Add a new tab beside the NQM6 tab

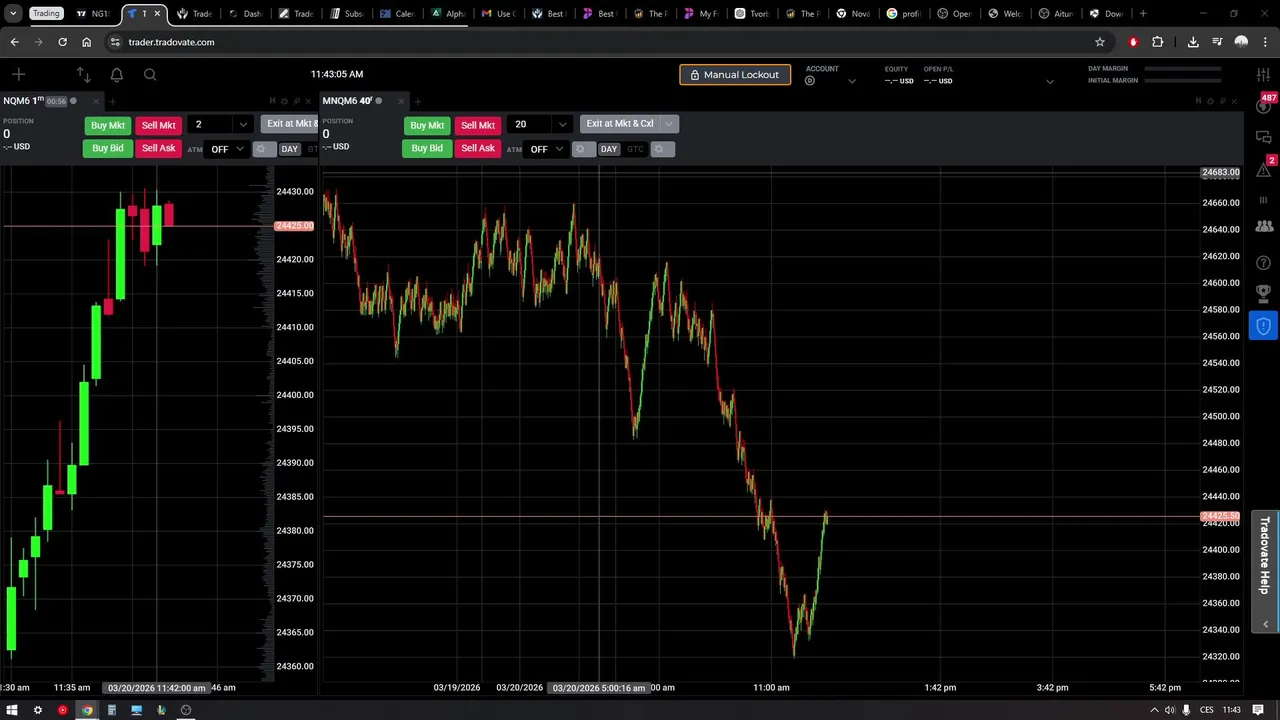(x=112, y=101)
